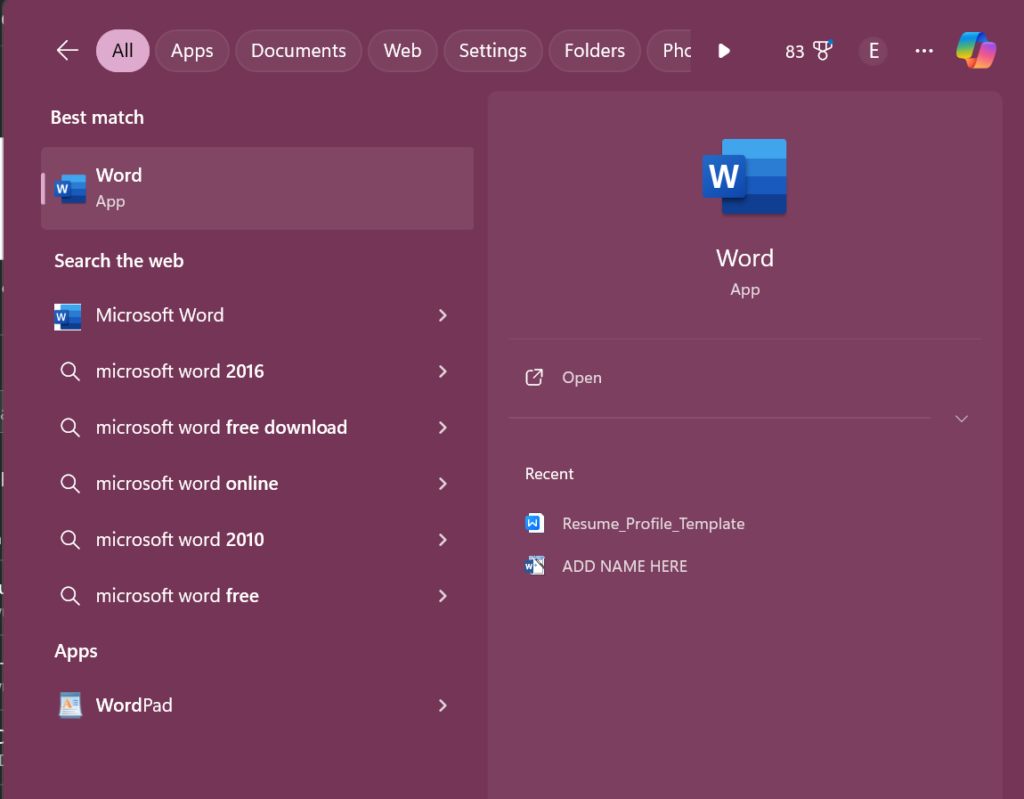This screenshot has width=1024, height=799.
Task: Go back using the left arrow
Action: [x=67, y=50]
